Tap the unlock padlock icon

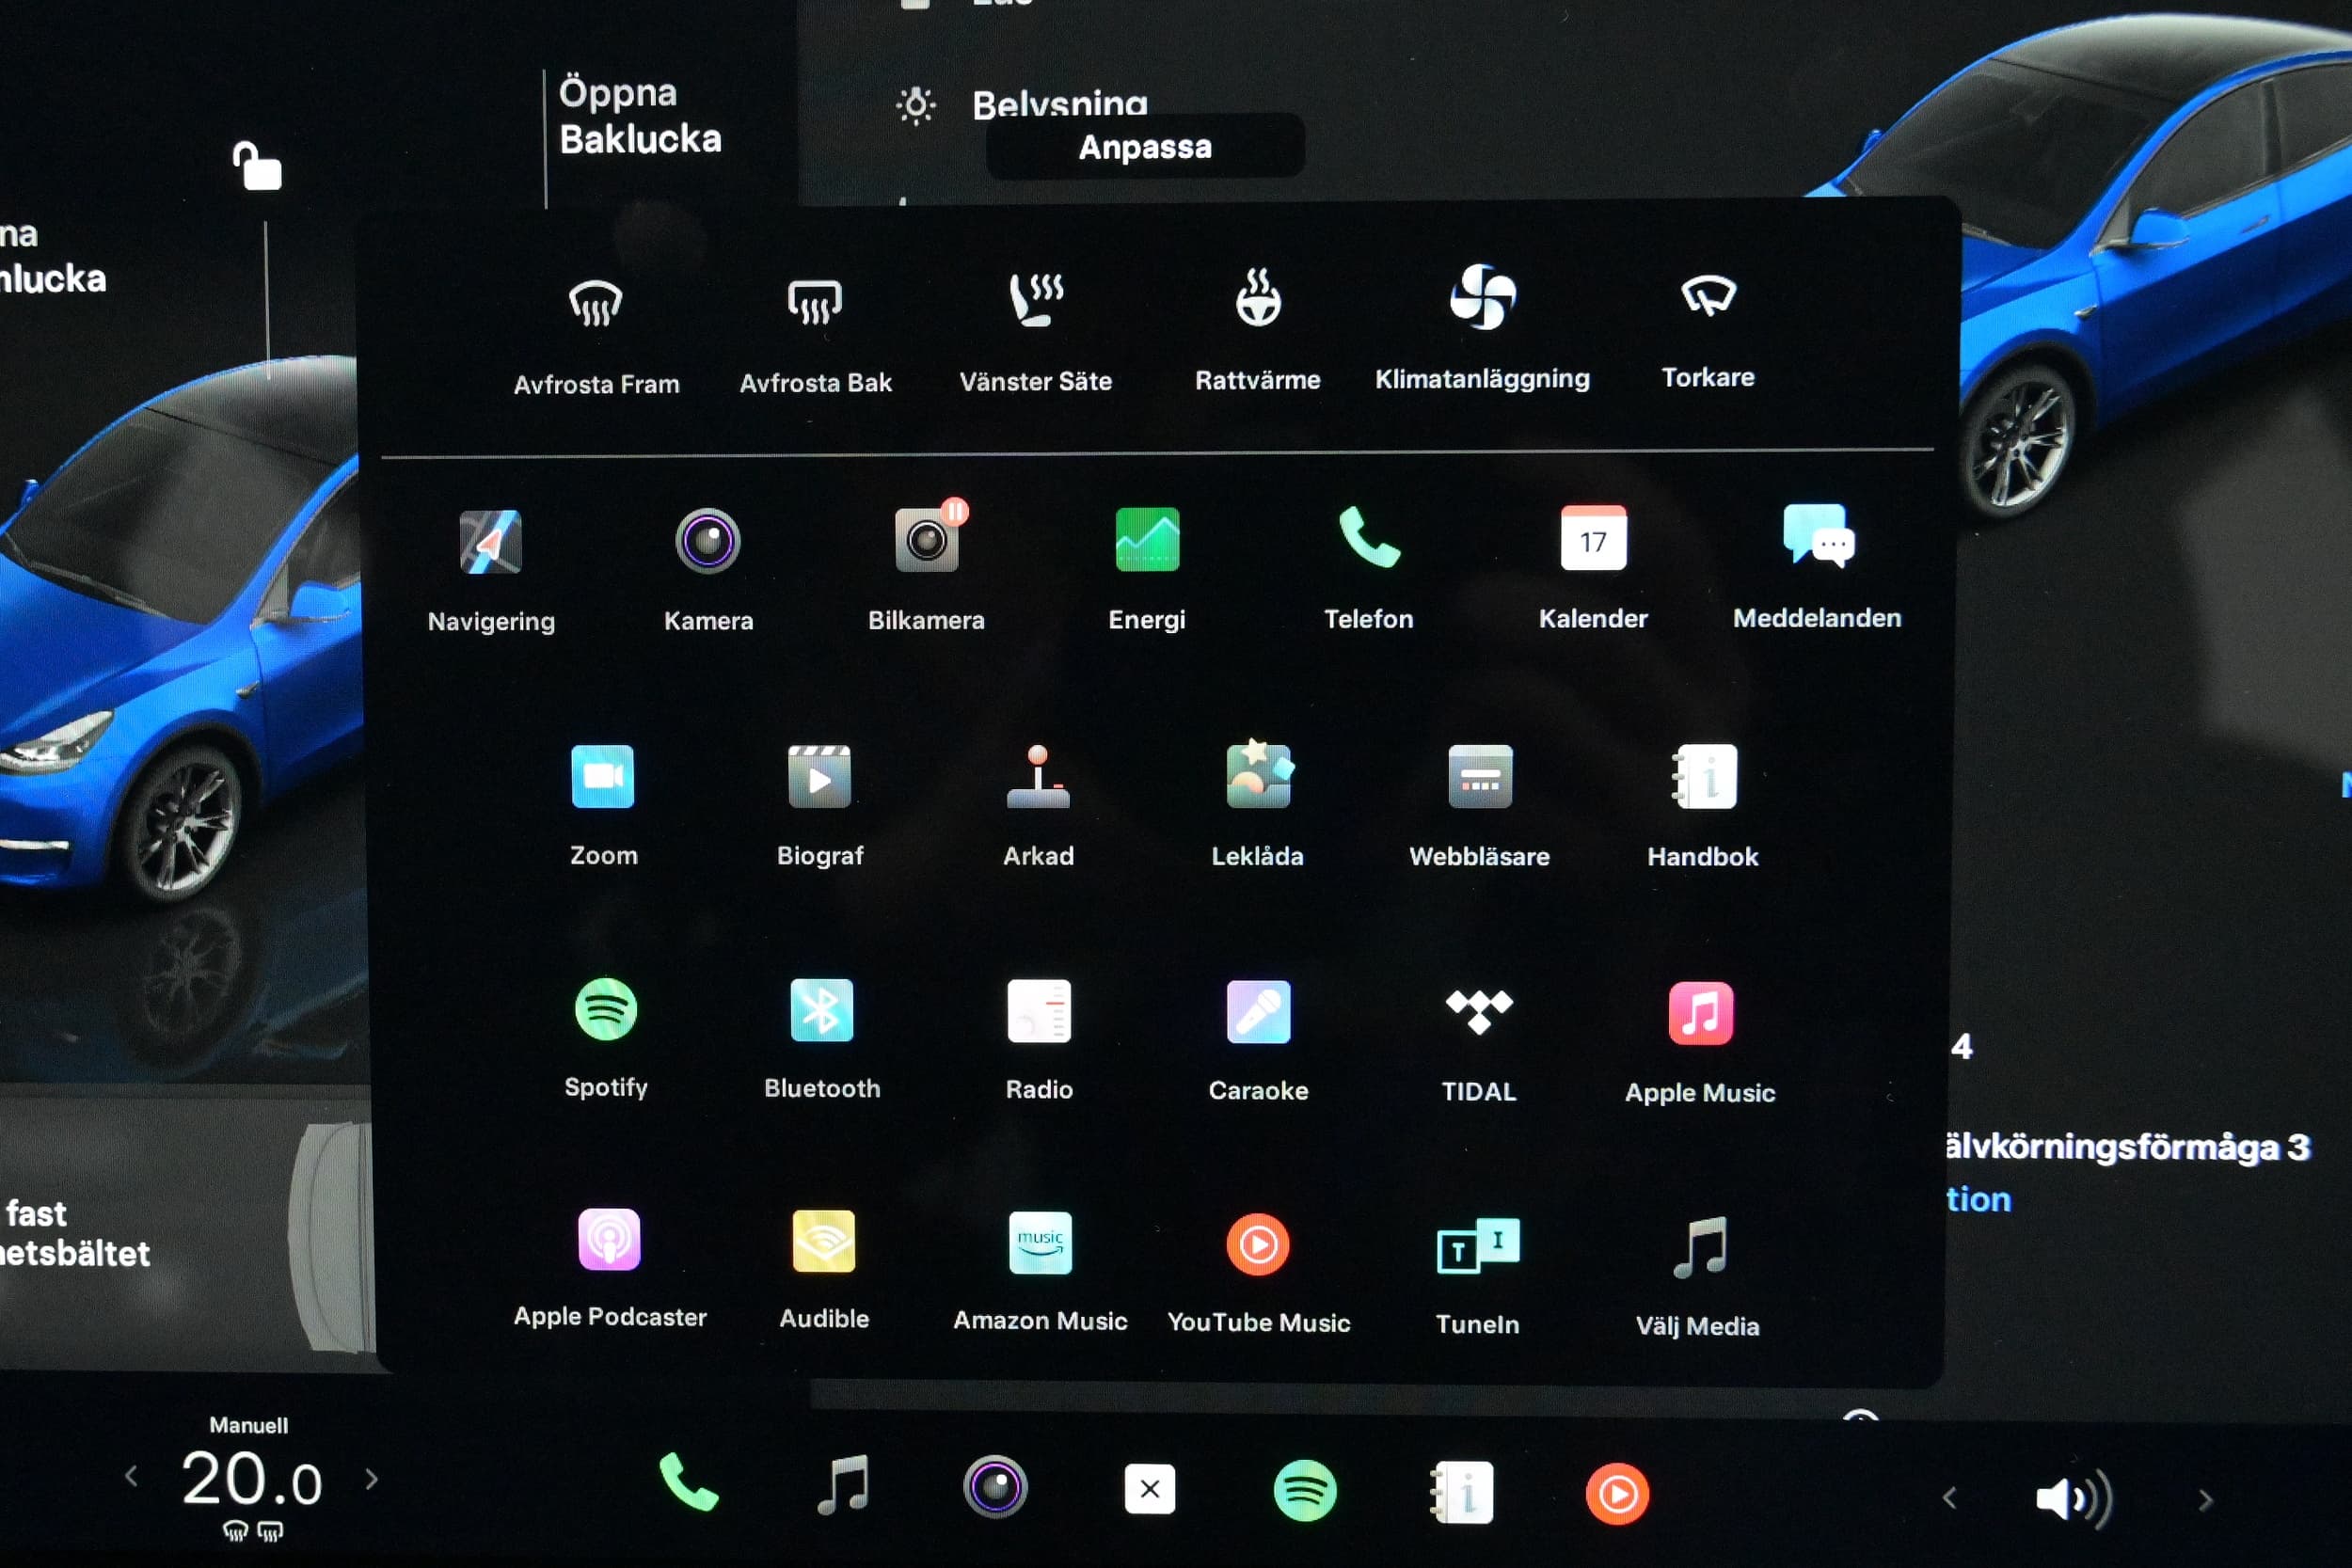point(257,166)
